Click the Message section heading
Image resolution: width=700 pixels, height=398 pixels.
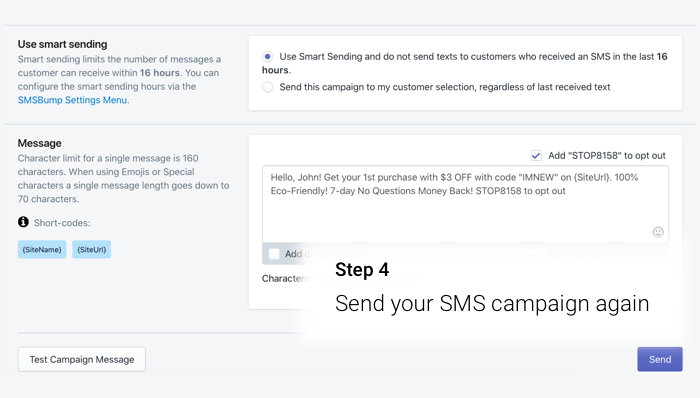click(x=40, y=143)
